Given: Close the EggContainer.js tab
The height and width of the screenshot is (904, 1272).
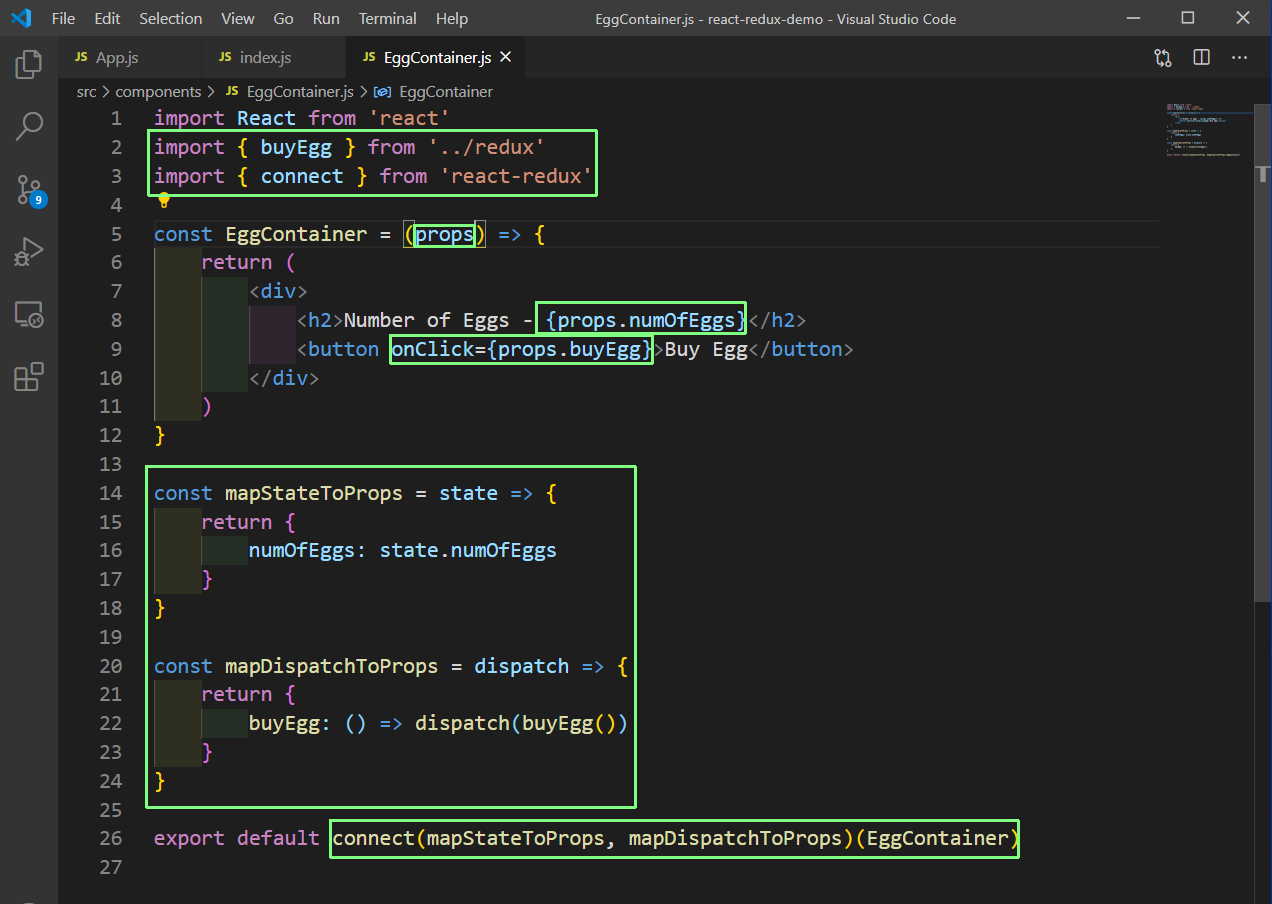Looking at the screenshot, I should point(505,58).
